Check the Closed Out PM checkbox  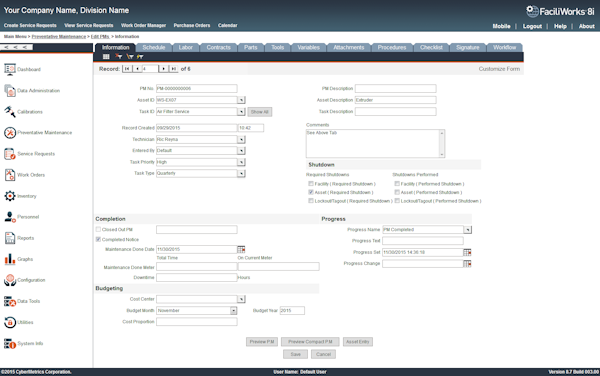coord(98,230)
